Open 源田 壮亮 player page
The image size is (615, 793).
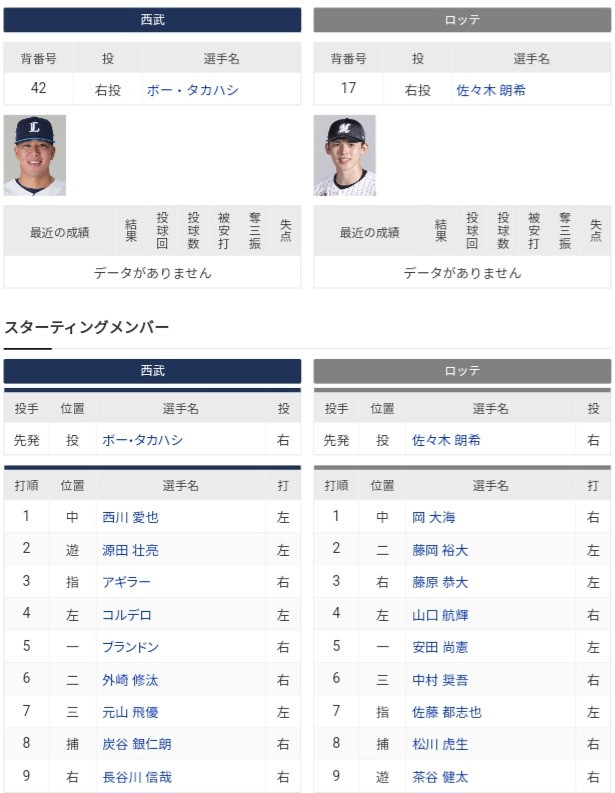(x=130, y=550)
